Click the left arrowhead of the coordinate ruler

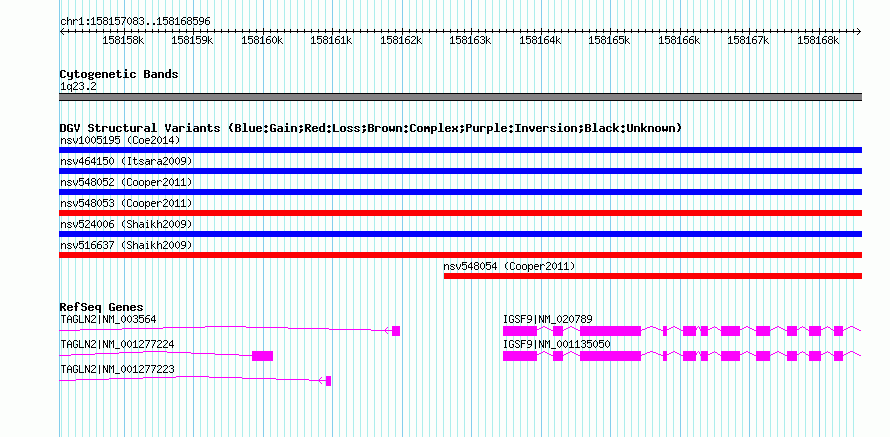(x=62, y=32)
